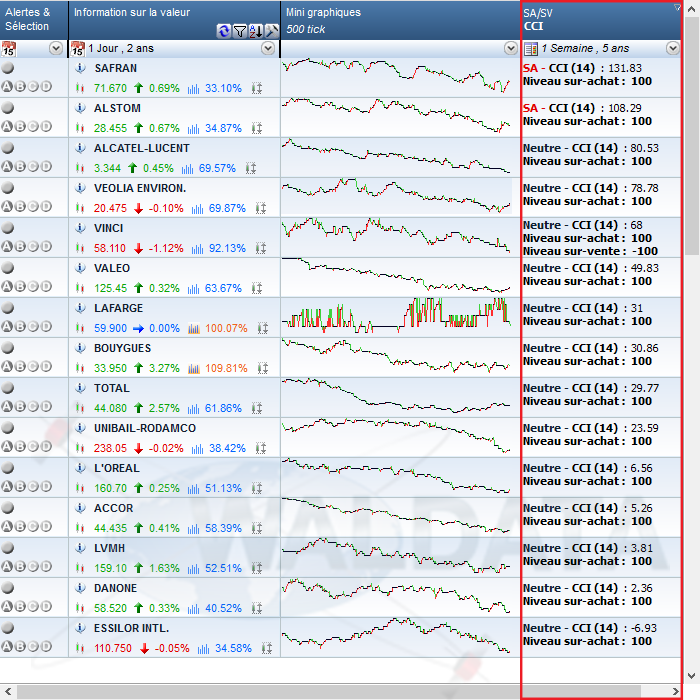Click the candlestick icon in SAFRAN row
The width and height of the screenshot is (700, 700).
80,88
